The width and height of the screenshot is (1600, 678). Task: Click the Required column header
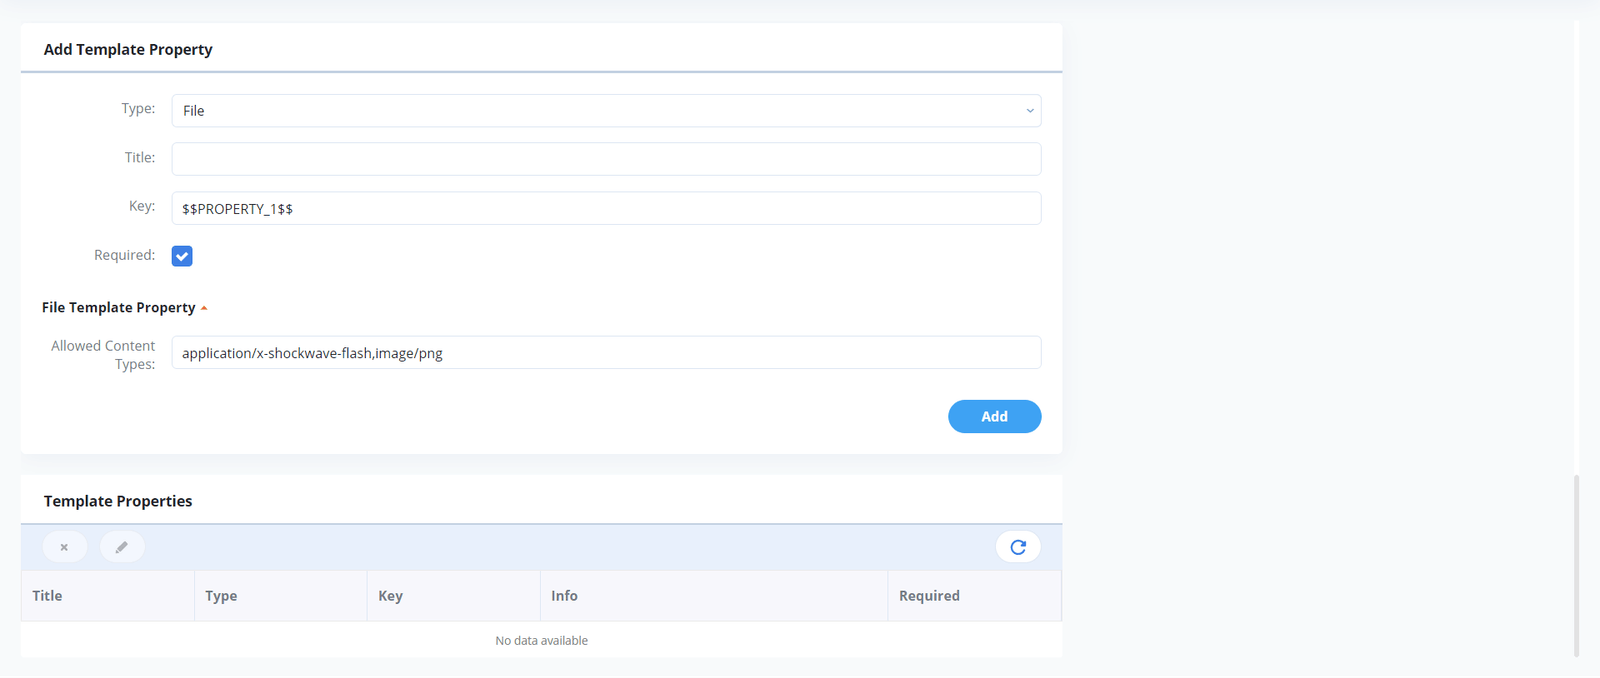[929, 596]
